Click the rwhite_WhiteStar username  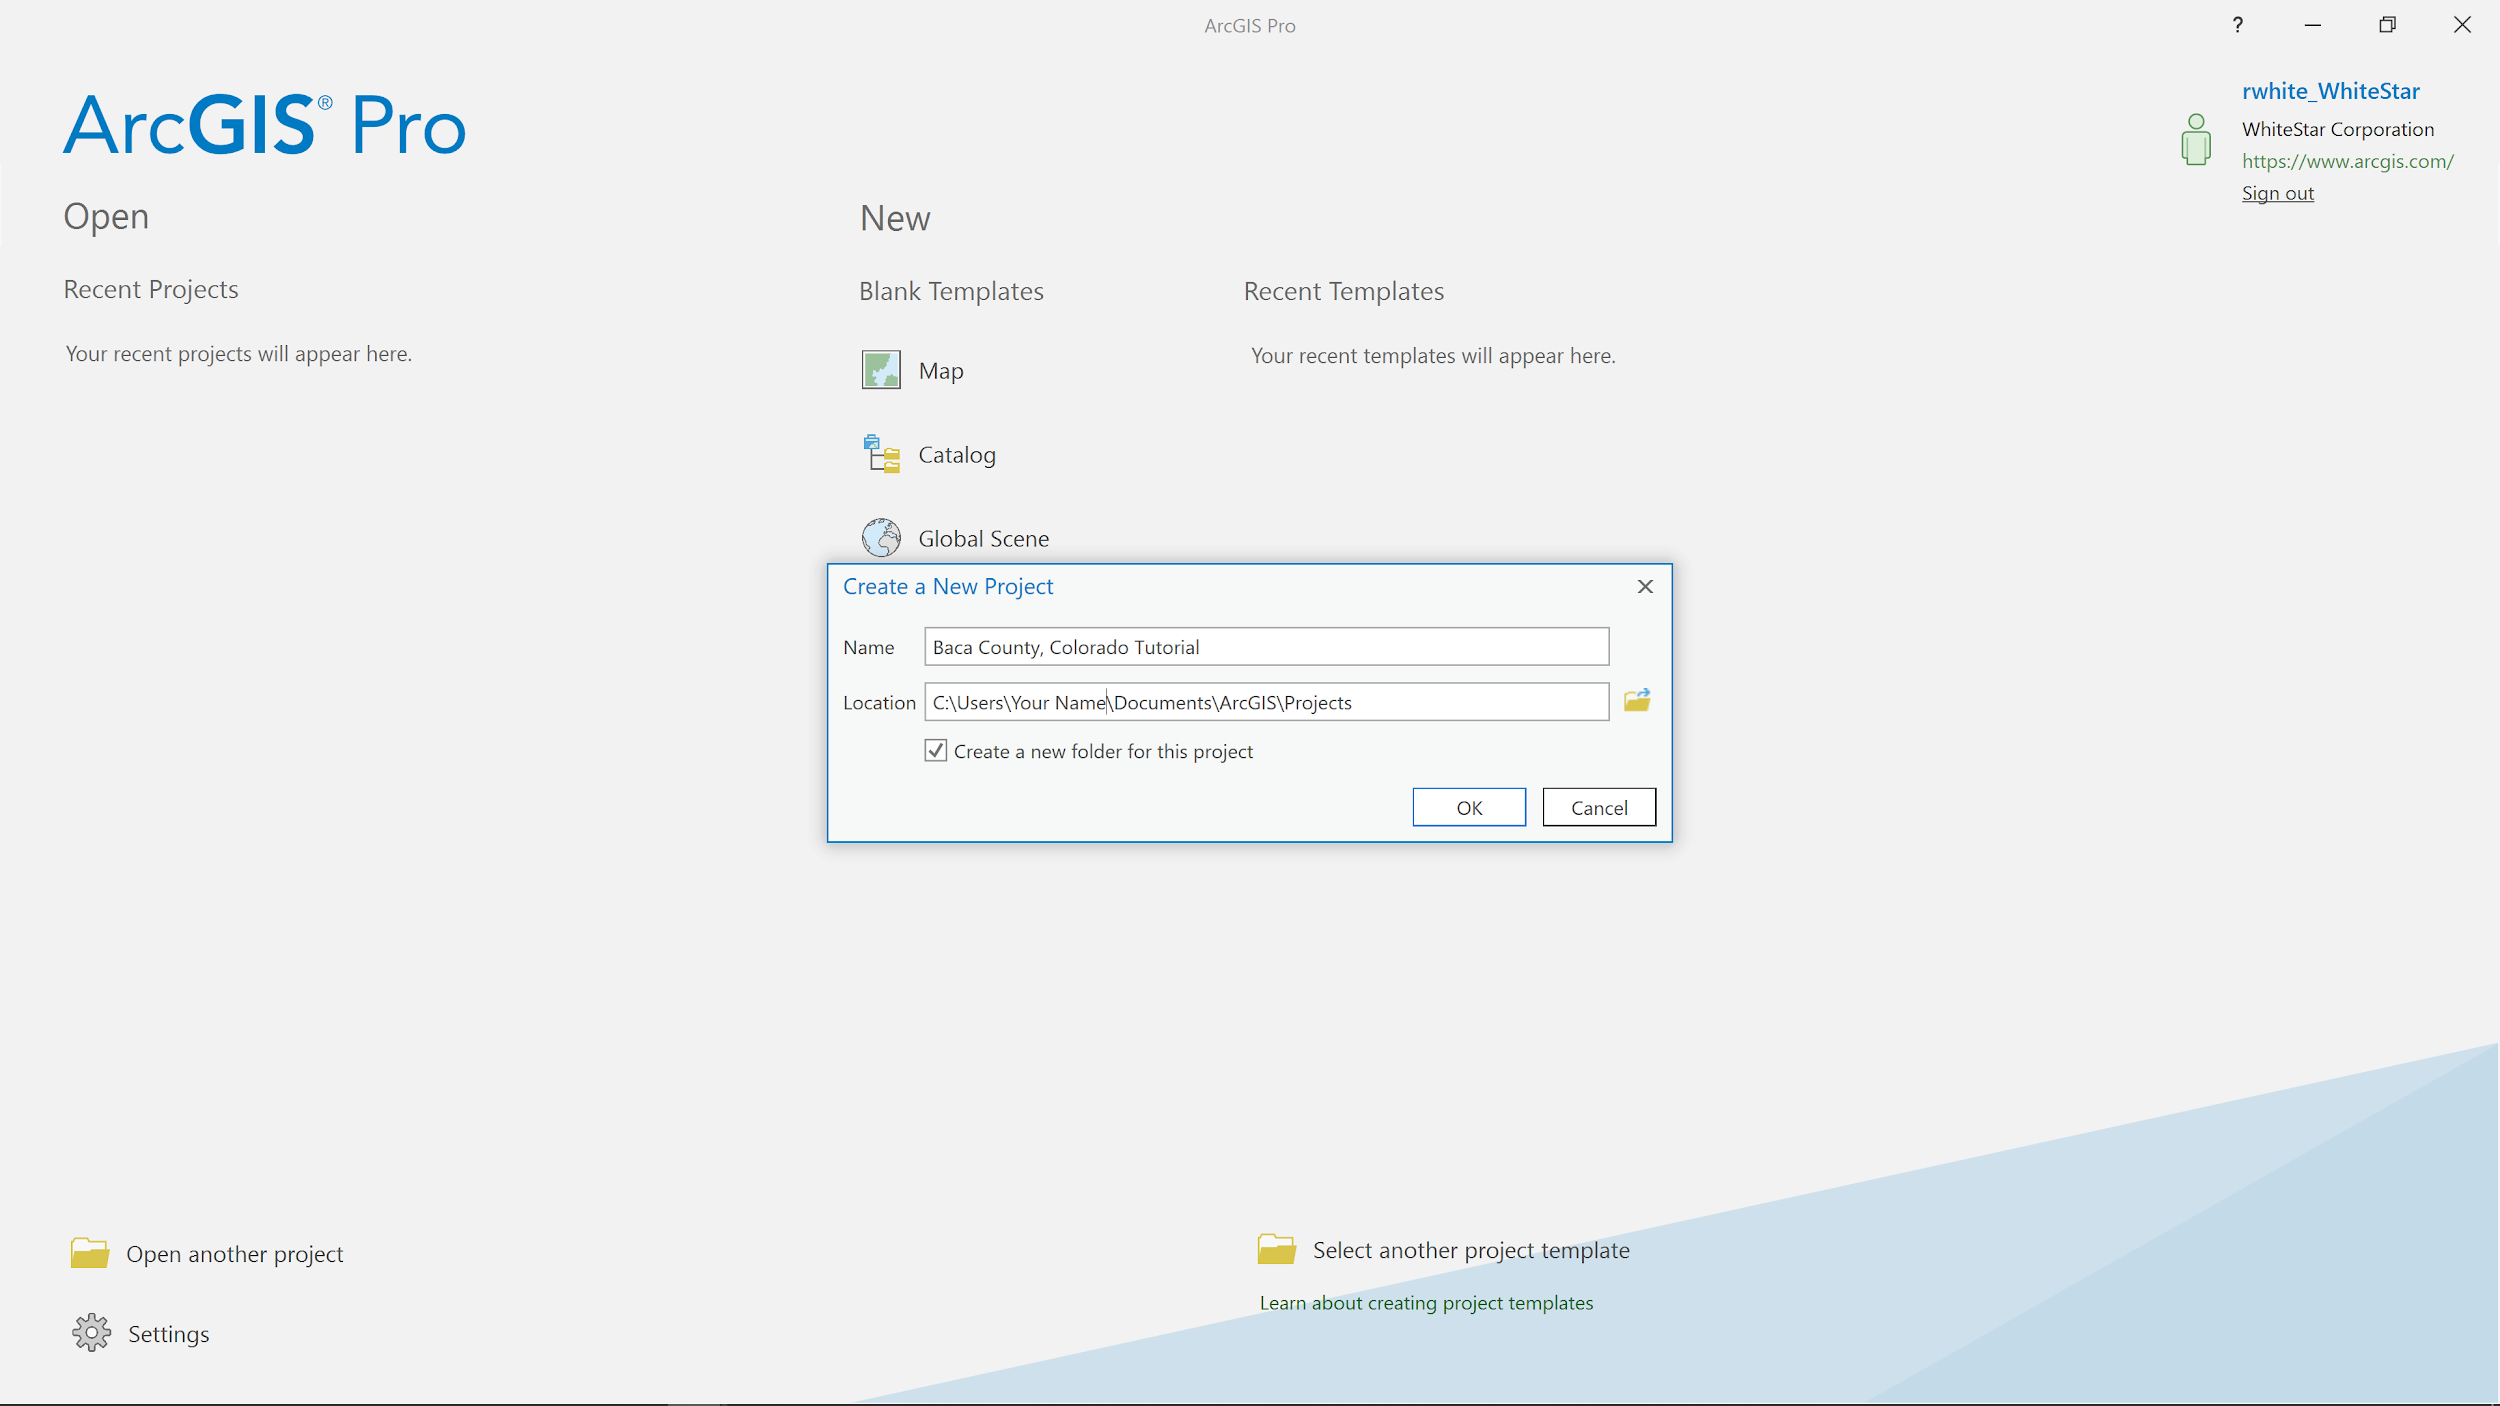point(2331,91)
